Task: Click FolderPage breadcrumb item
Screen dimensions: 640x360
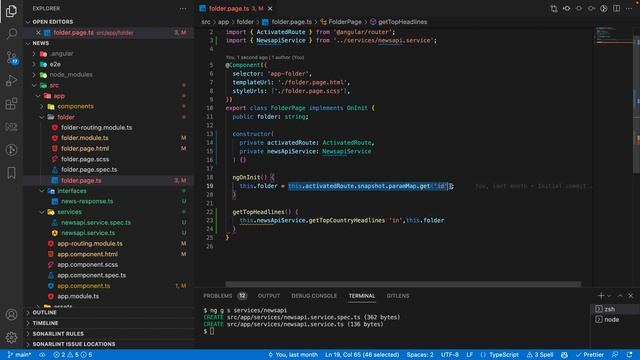Action: coord(341,22)
